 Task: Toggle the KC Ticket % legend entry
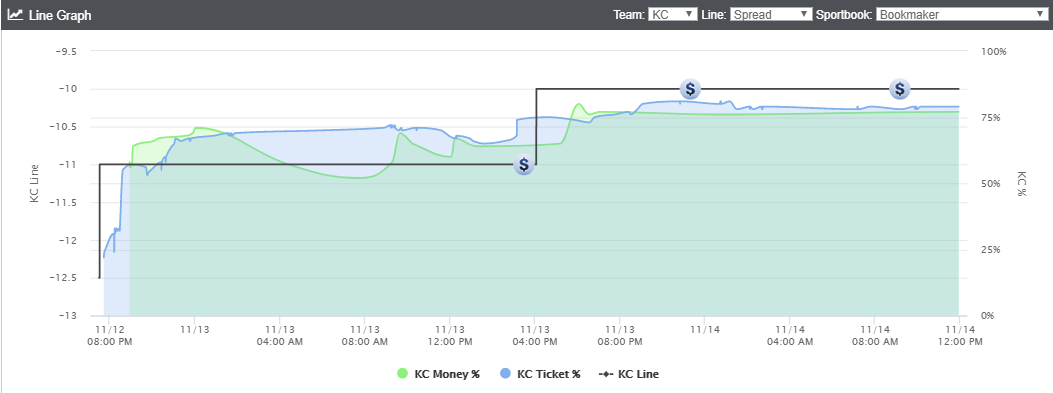[540, 374]
